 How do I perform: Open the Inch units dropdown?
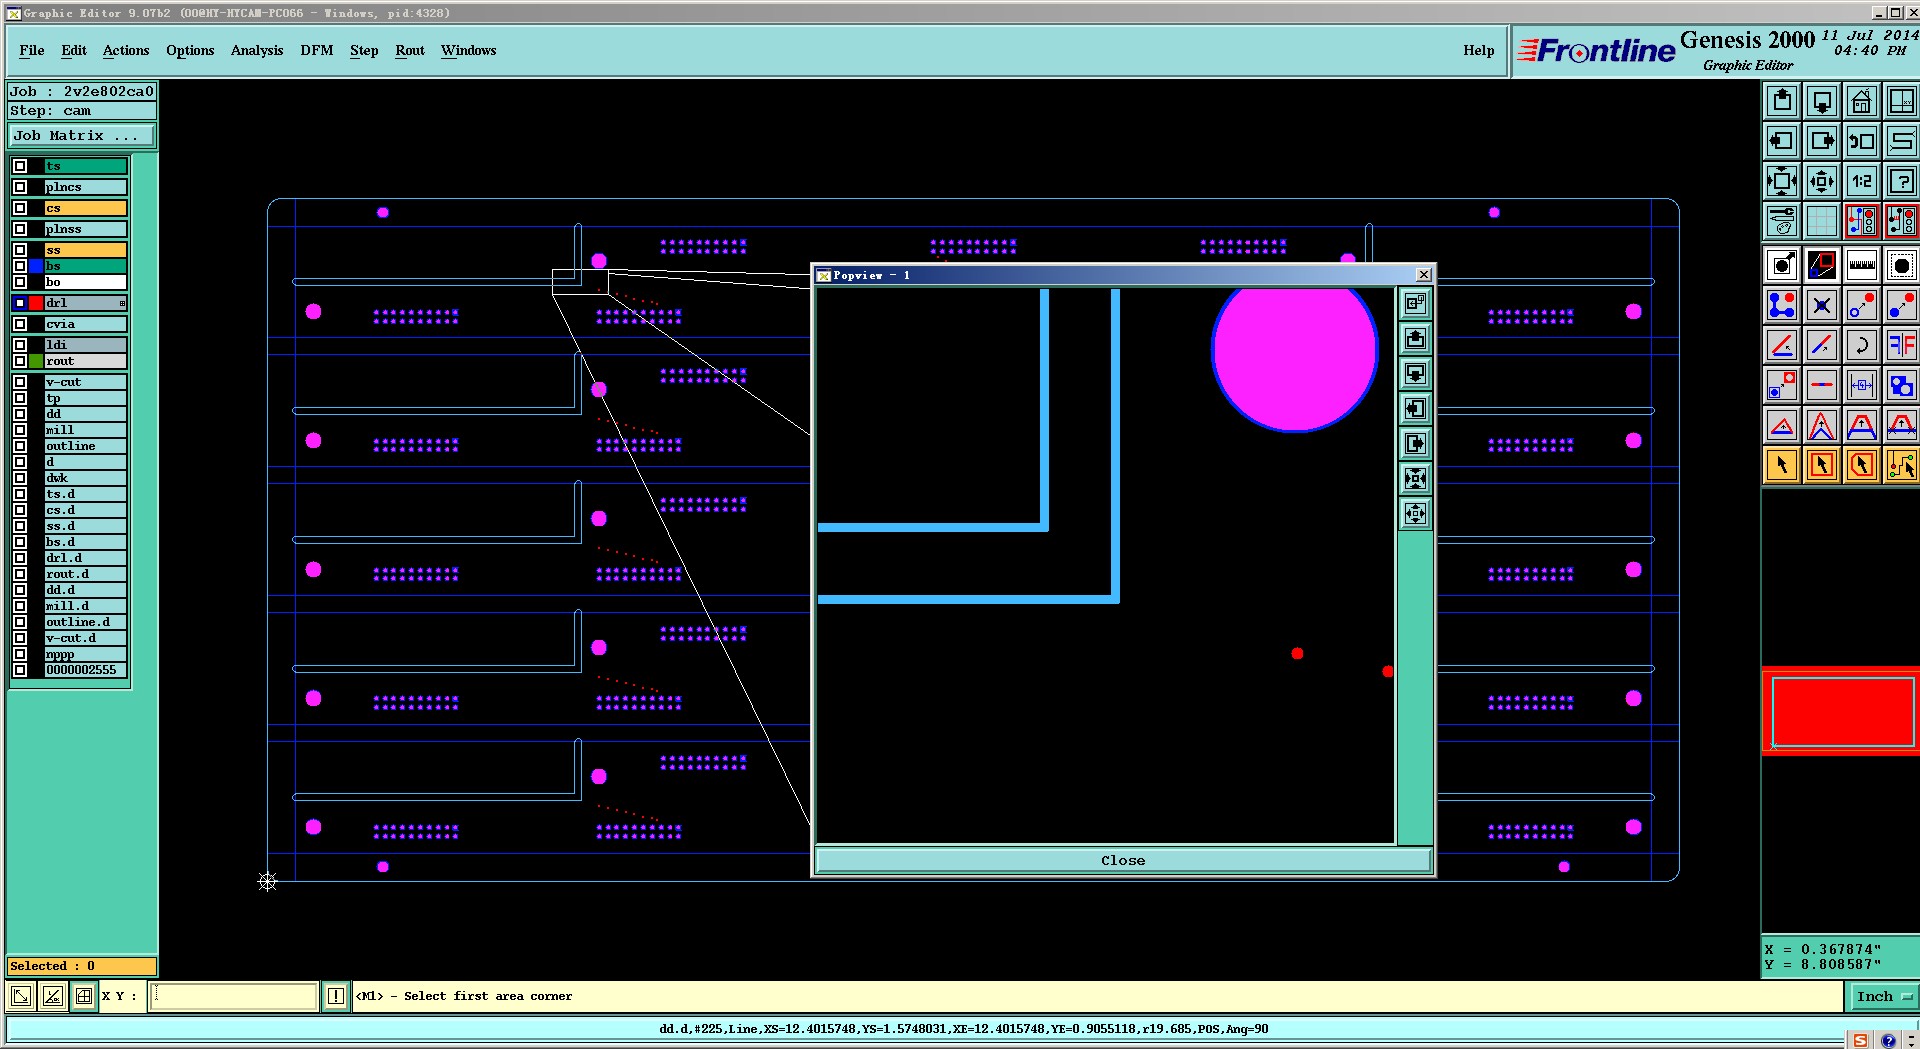coord(1884,996)
